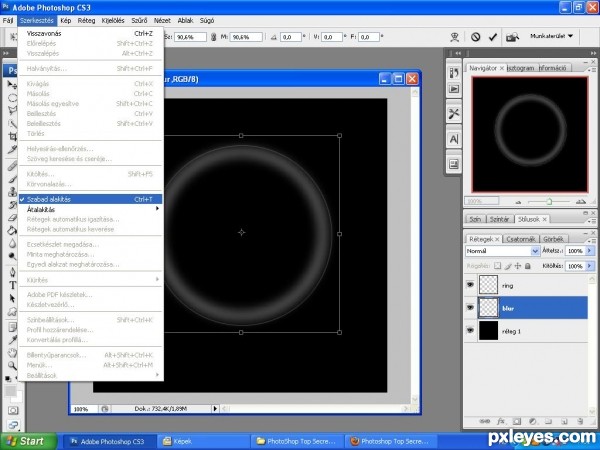Select the Pen tool

(12, 272)
